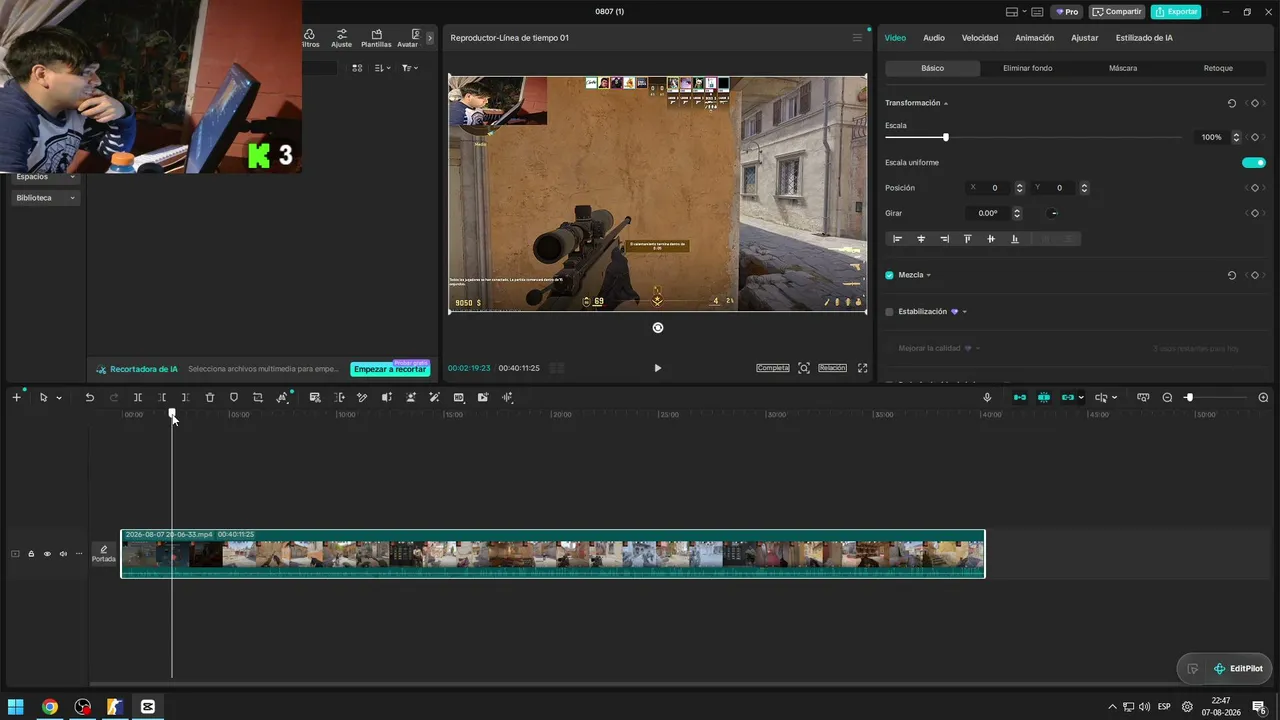Viewport: 1280px width, 720px height.
Task: Click the Escala slider handle
Action: coord(946,137)
